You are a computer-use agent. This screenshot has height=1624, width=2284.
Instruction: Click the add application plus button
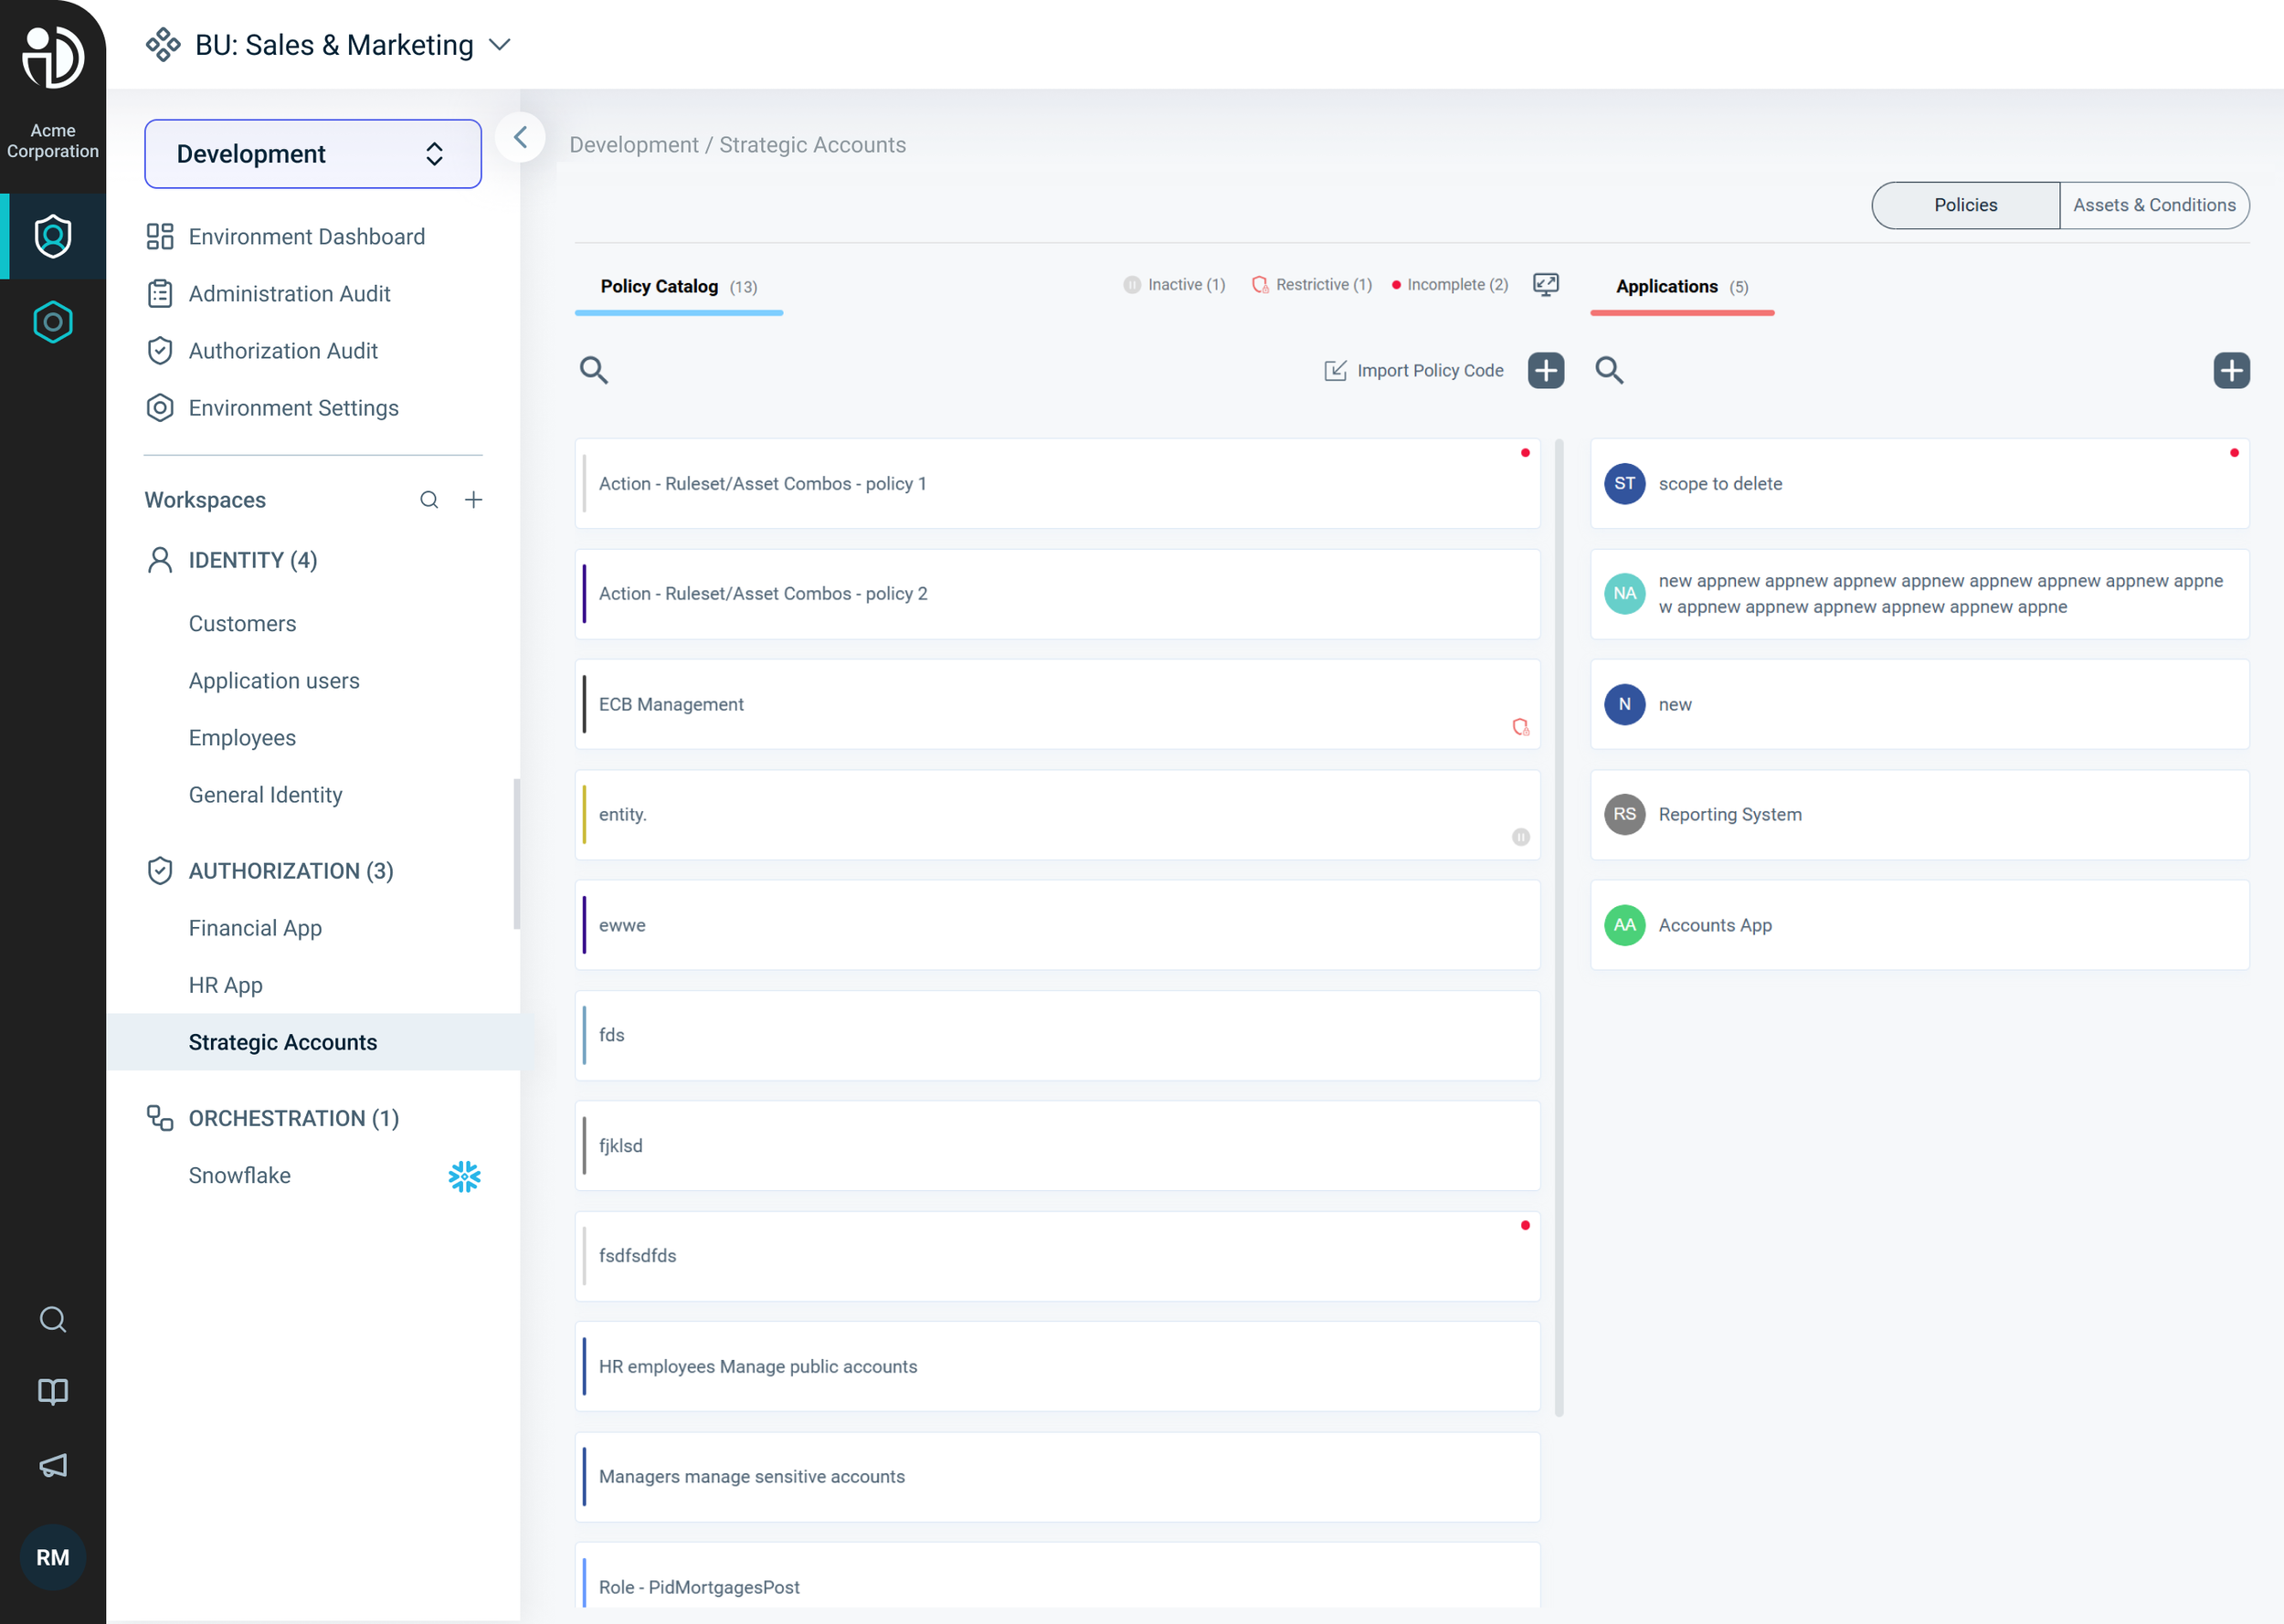click(x=2231, y=370)
